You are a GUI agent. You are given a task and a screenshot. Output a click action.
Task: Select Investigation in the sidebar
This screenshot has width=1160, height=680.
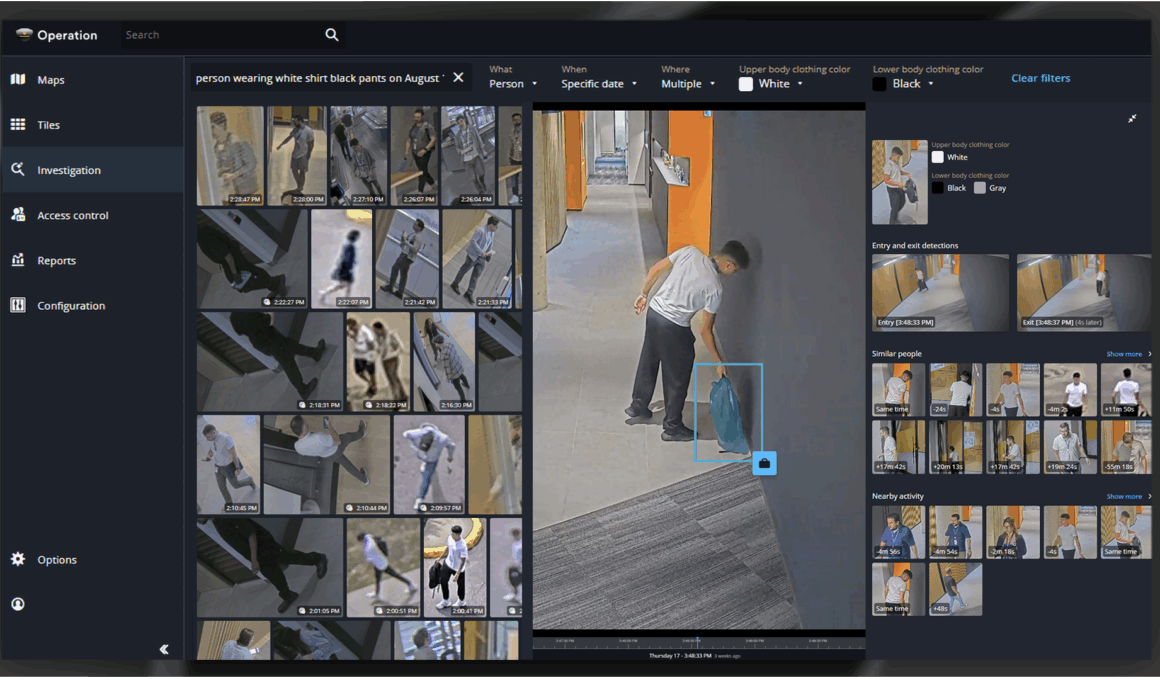[92, 170]
